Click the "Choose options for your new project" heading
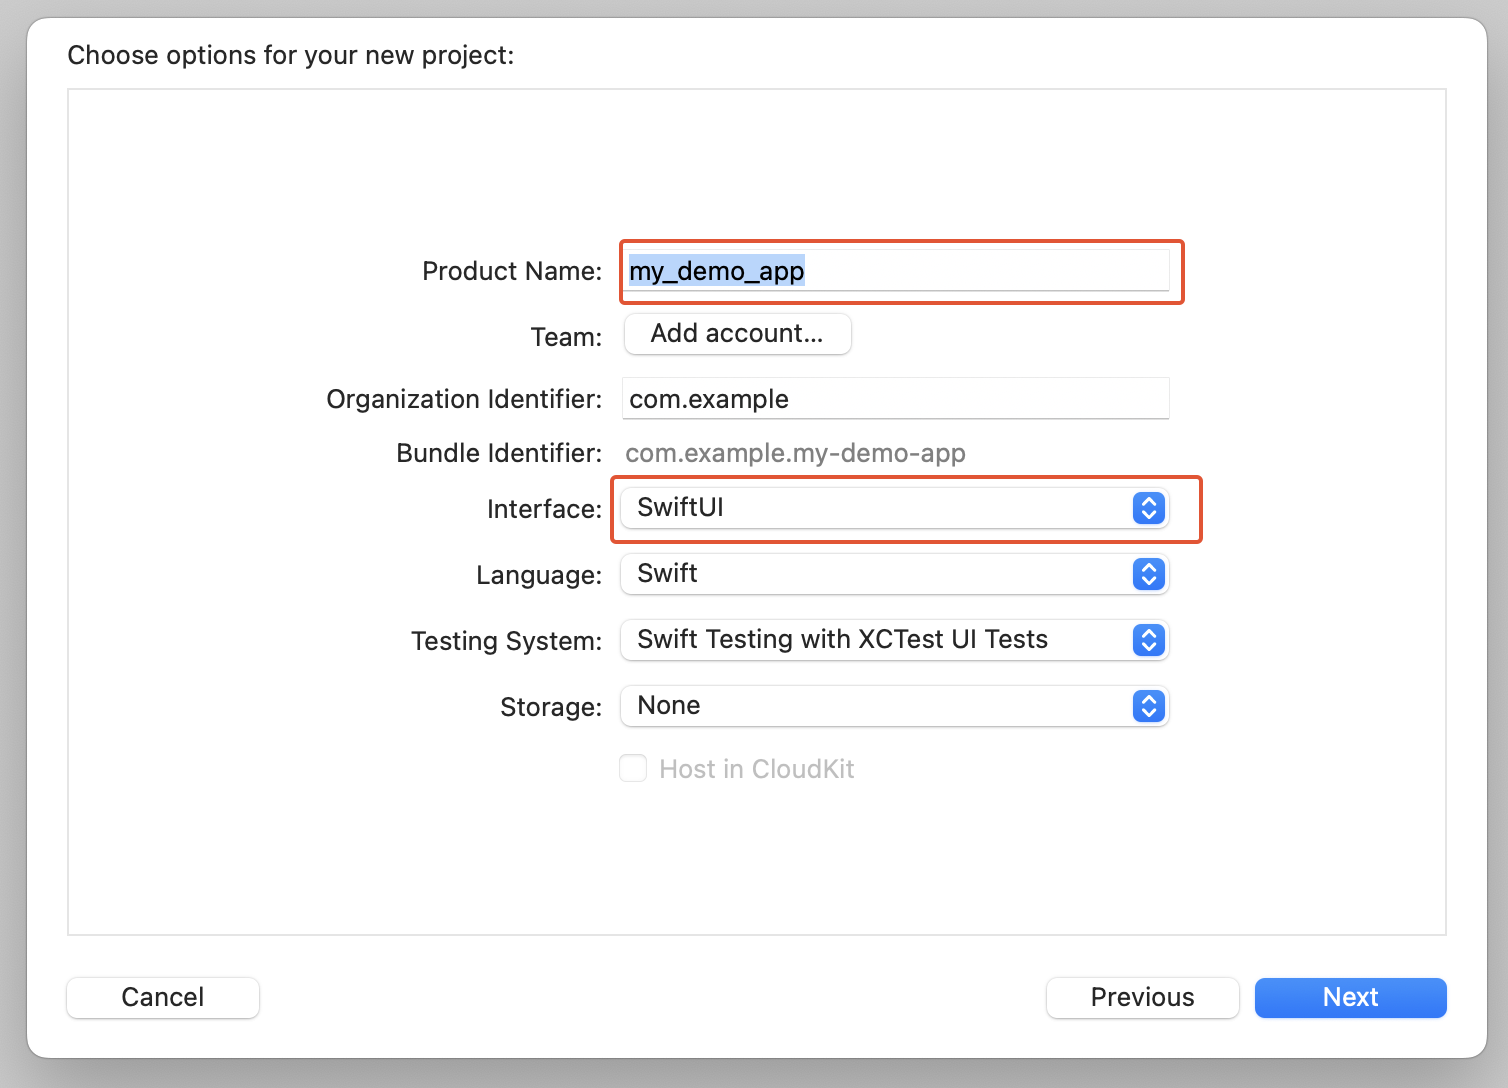The height and width of the screenshot is (1088, 1508). coord(290,55)
